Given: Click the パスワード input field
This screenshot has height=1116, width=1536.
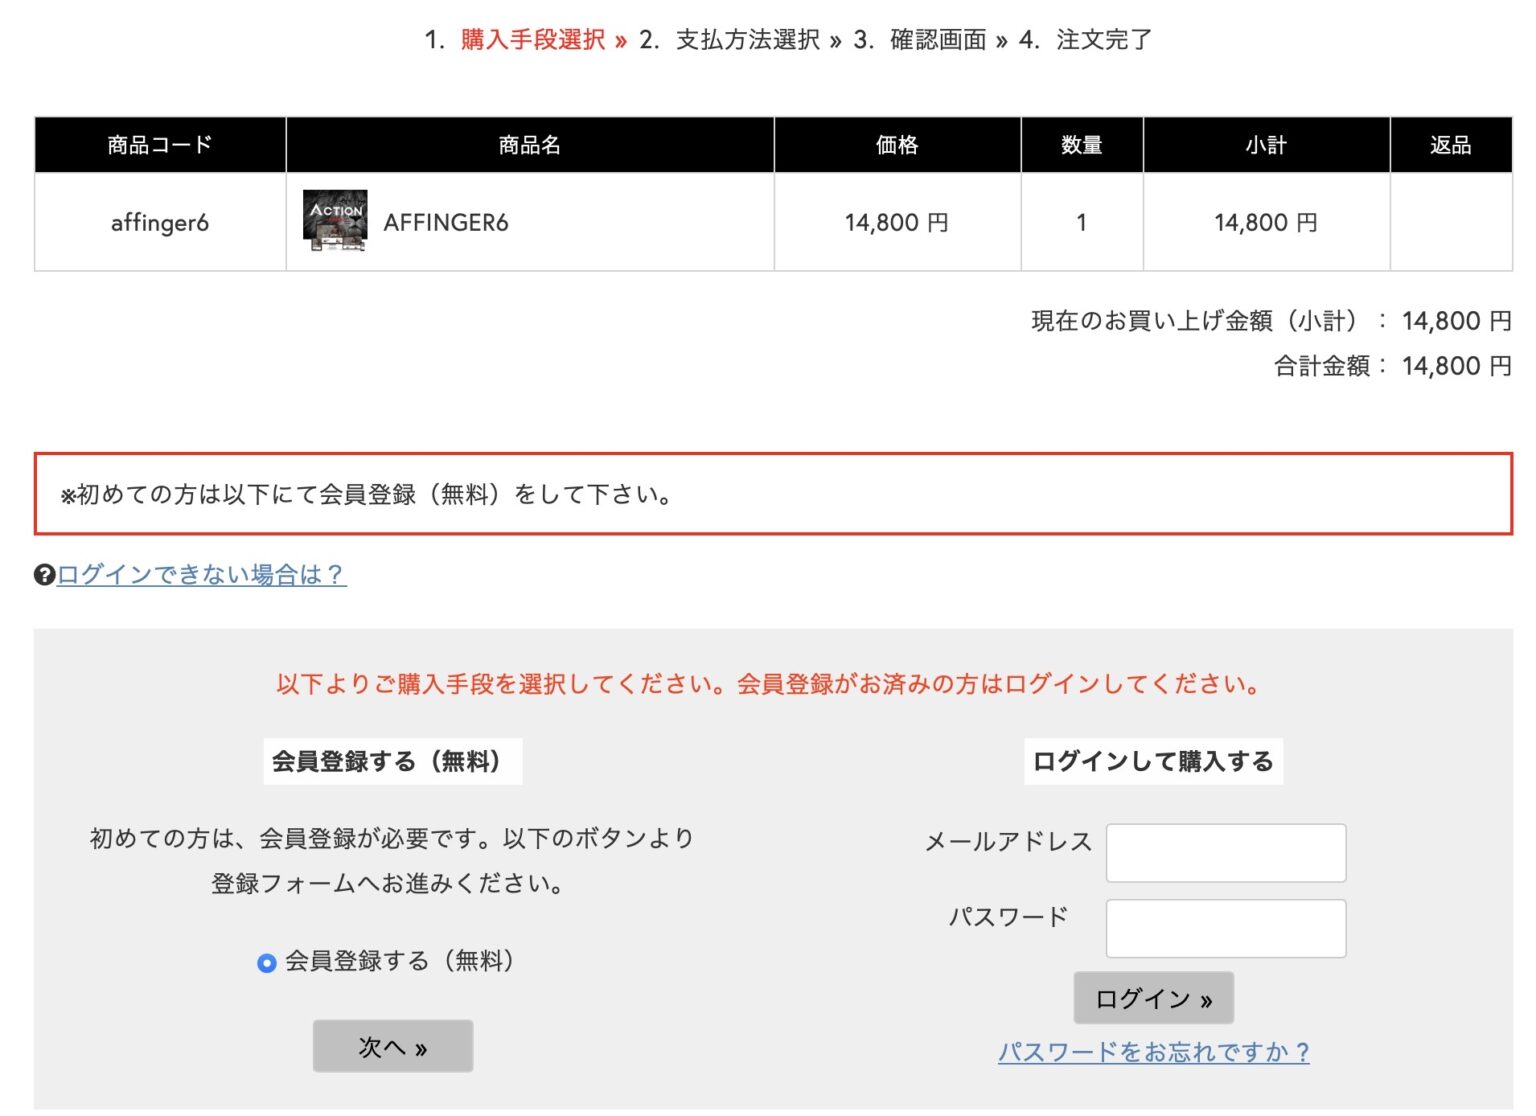Looking at the screenshot, I should (x=1225, y=928).
